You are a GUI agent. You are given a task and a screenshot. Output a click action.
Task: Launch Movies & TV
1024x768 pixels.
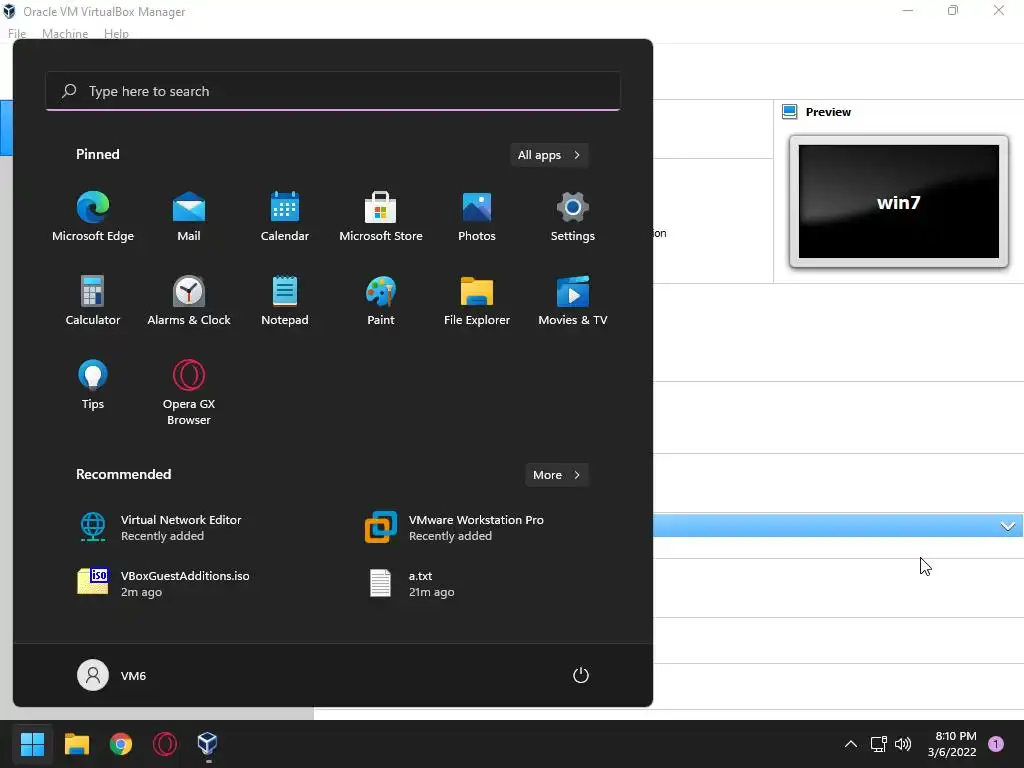coord(573,301)
